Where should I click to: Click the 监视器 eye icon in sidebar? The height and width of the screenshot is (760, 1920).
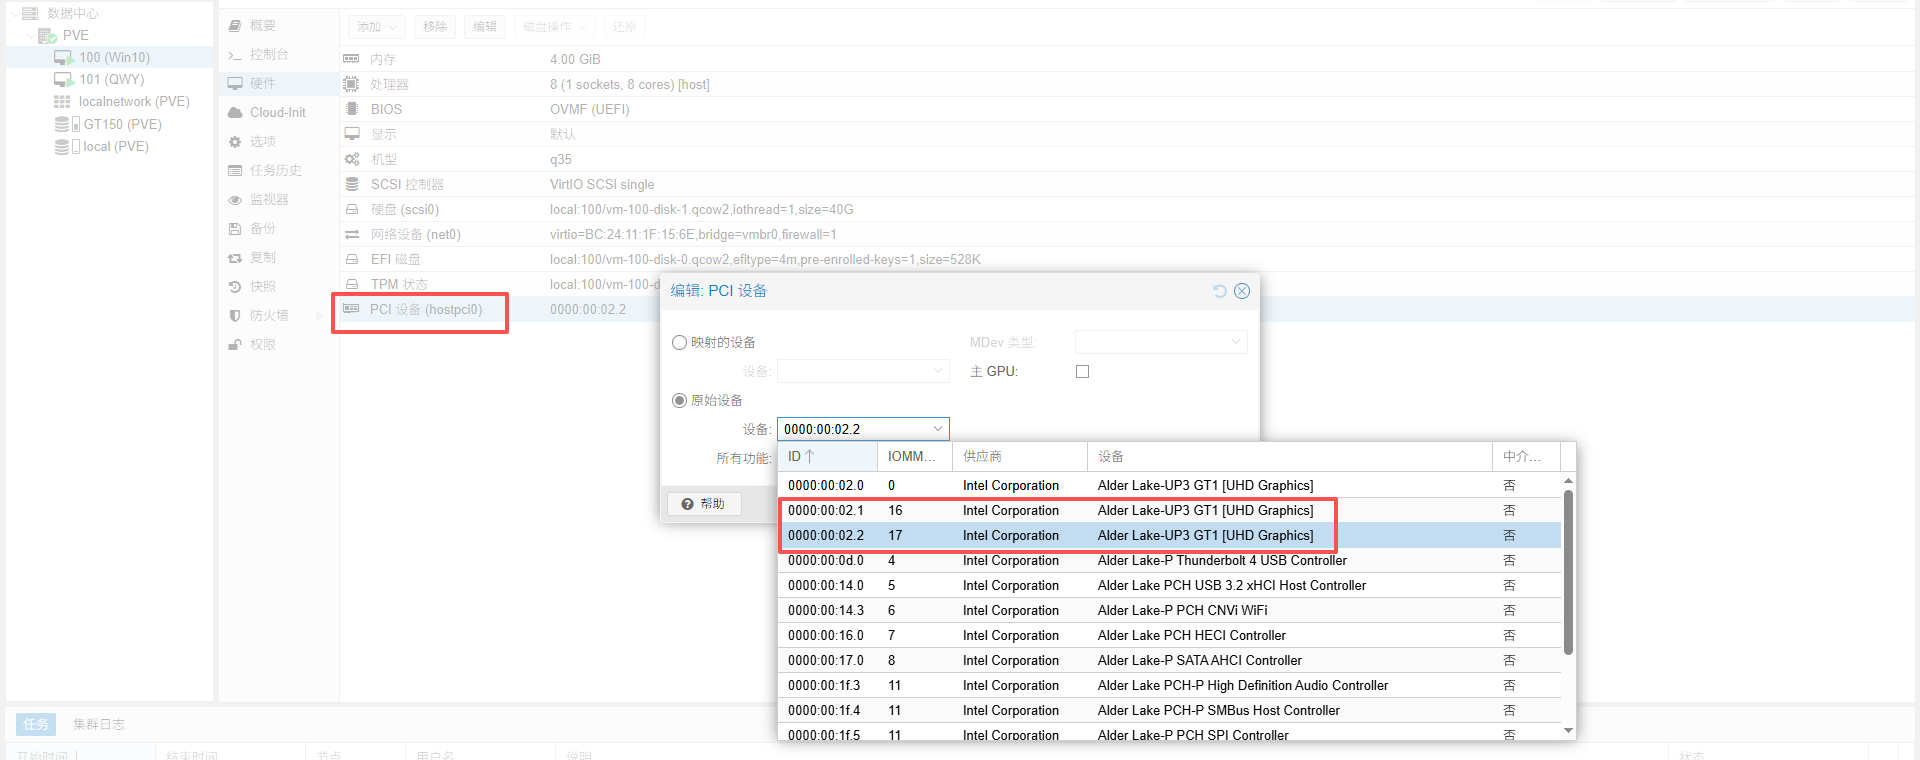235,200
